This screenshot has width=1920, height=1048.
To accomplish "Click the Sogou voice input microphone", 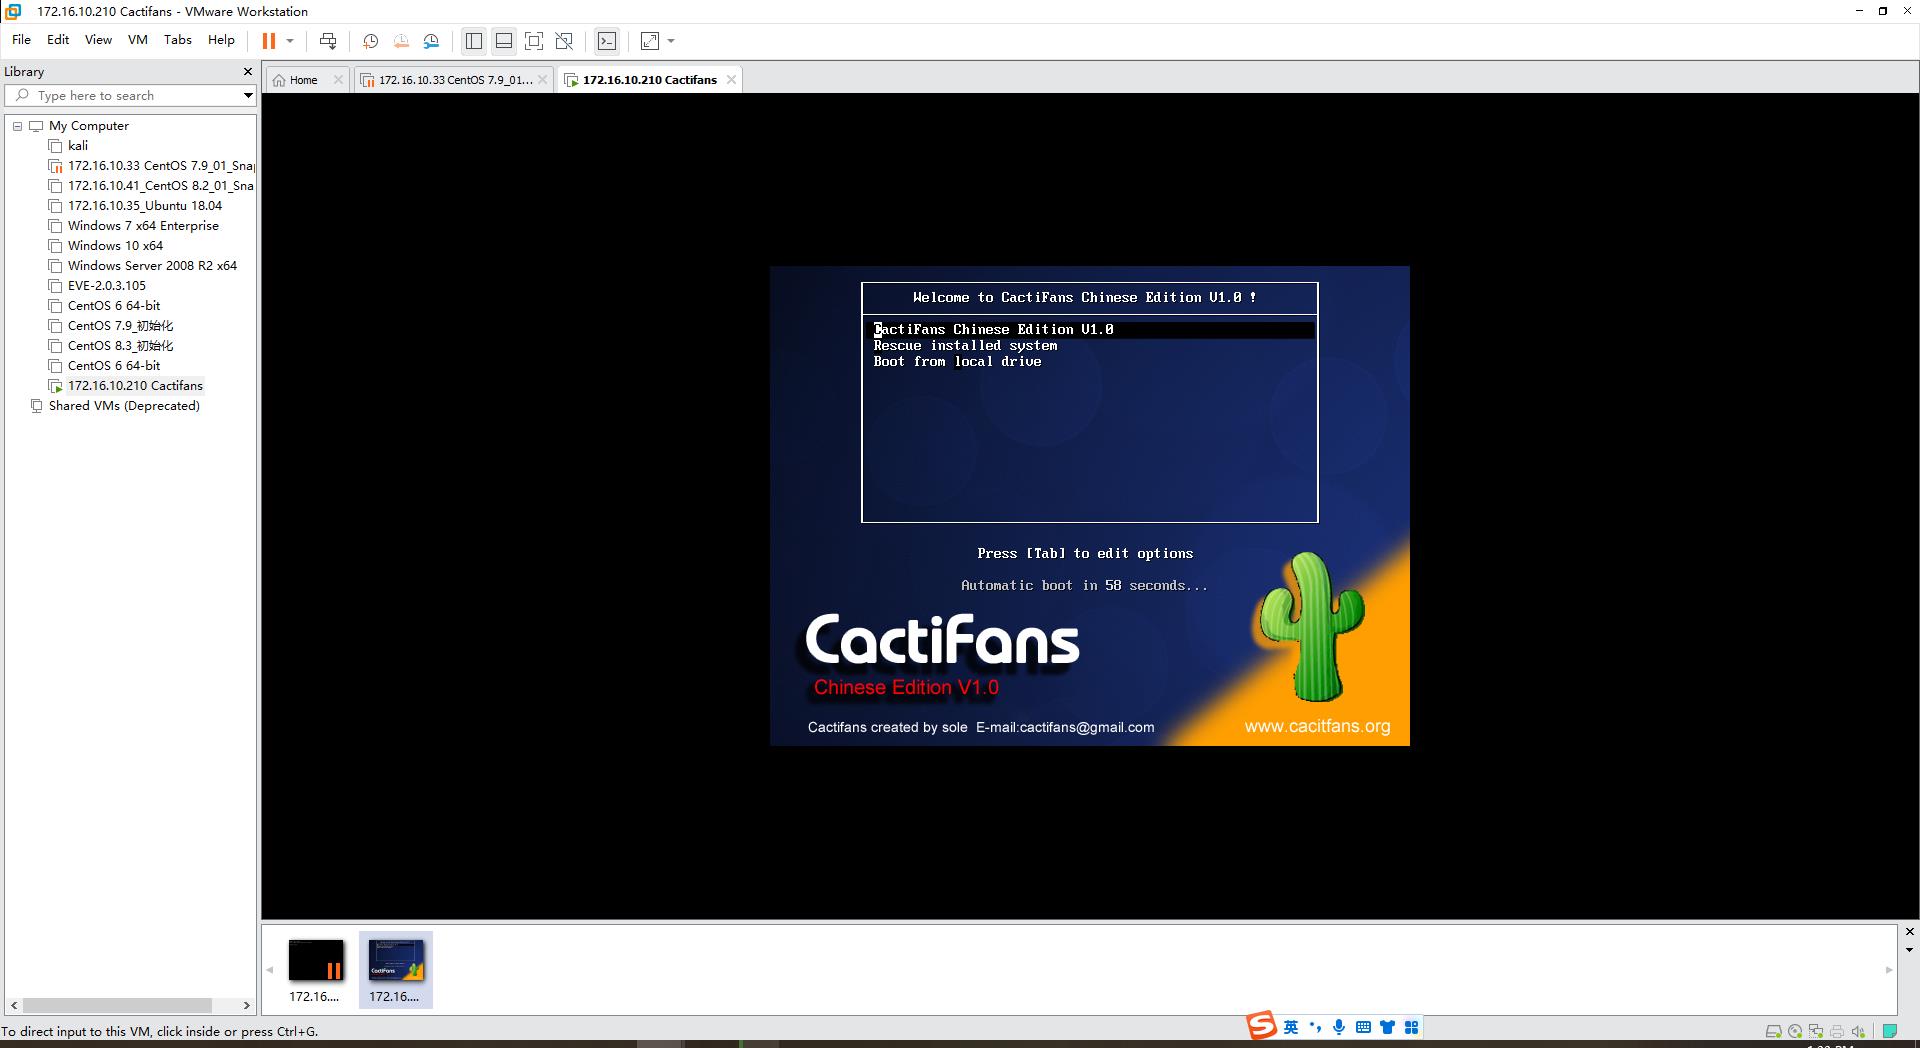I will coord(1339,1027).
